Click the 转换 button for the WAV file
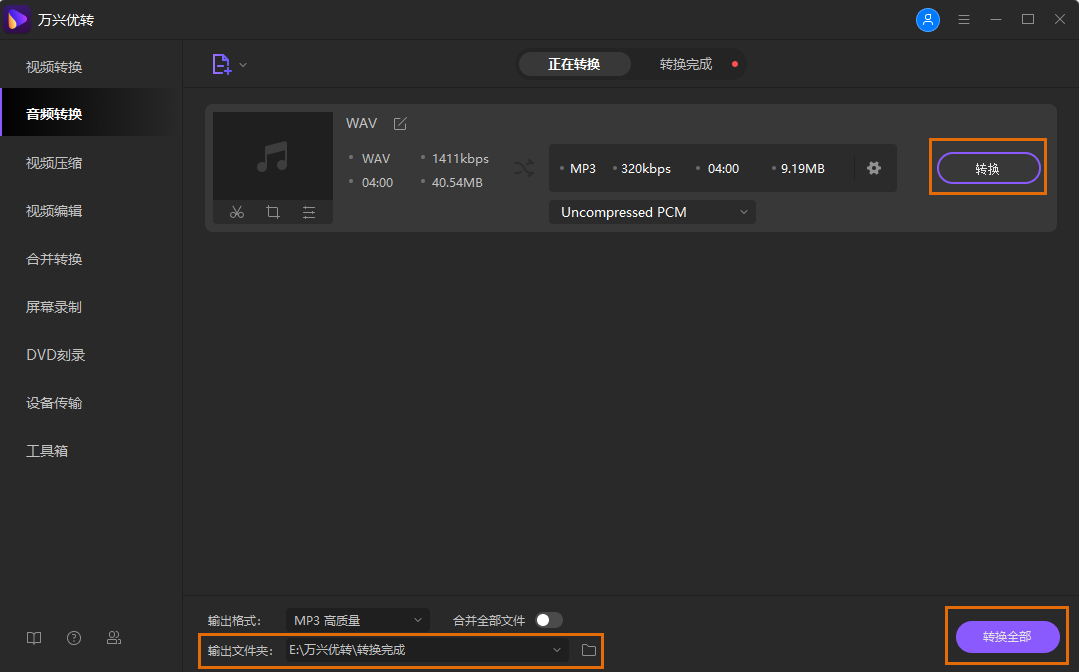This screenshot has height=672, width=1079. (987, 168)
